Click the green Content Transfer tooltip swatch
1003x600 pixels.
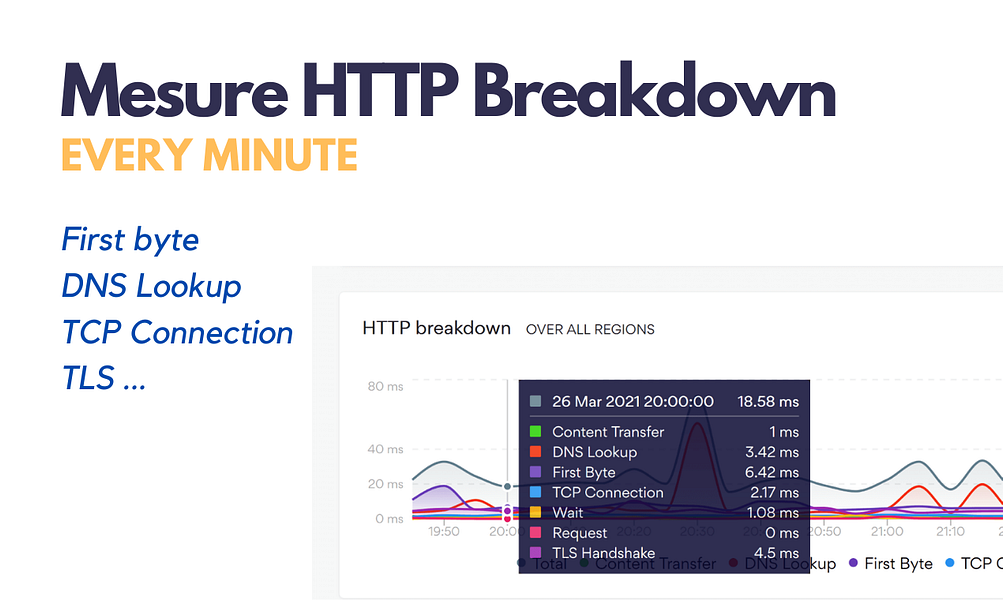535,432
